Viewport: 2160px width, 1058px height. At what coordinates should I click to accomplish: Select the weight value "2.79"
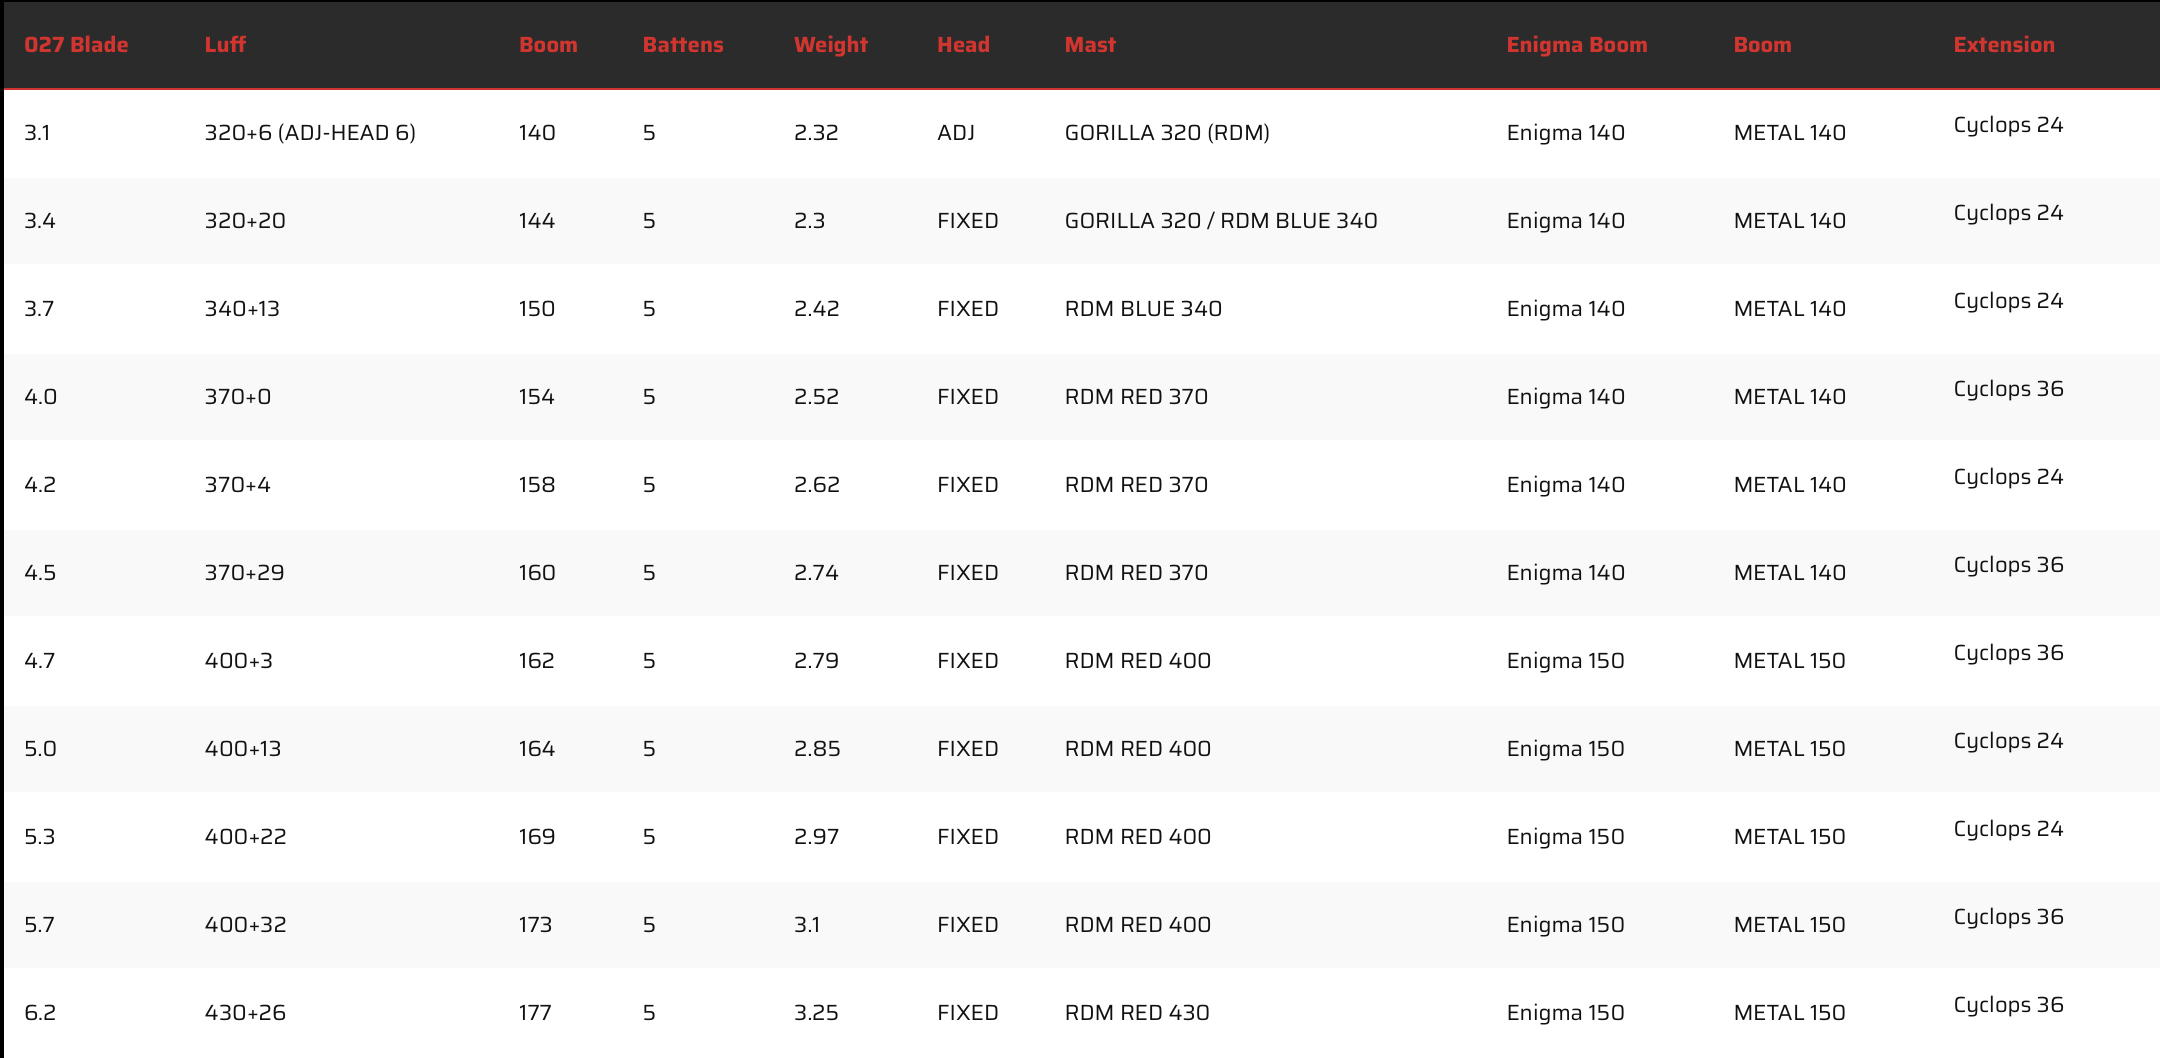816,661
